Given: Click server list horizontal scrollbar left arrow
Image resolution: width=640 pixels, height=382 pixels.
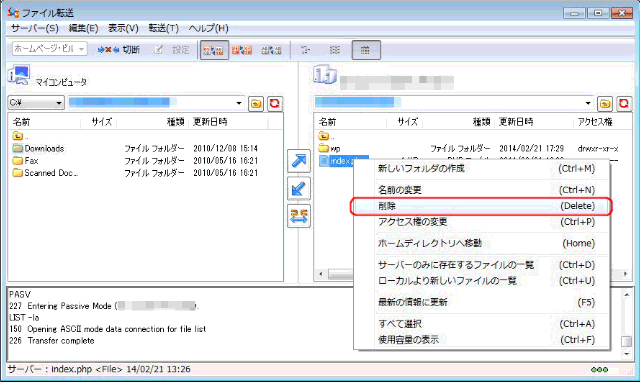Looking at the screenshot, I should tap(321, 274).
